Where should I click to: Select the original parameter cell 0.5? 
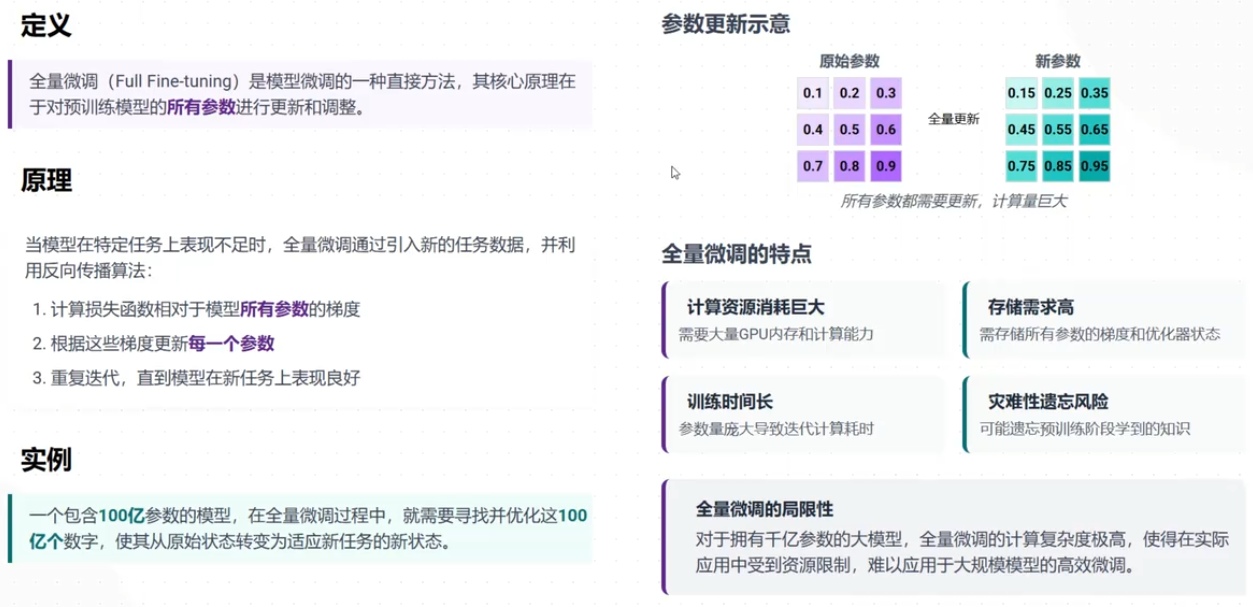tap(849, 130)
